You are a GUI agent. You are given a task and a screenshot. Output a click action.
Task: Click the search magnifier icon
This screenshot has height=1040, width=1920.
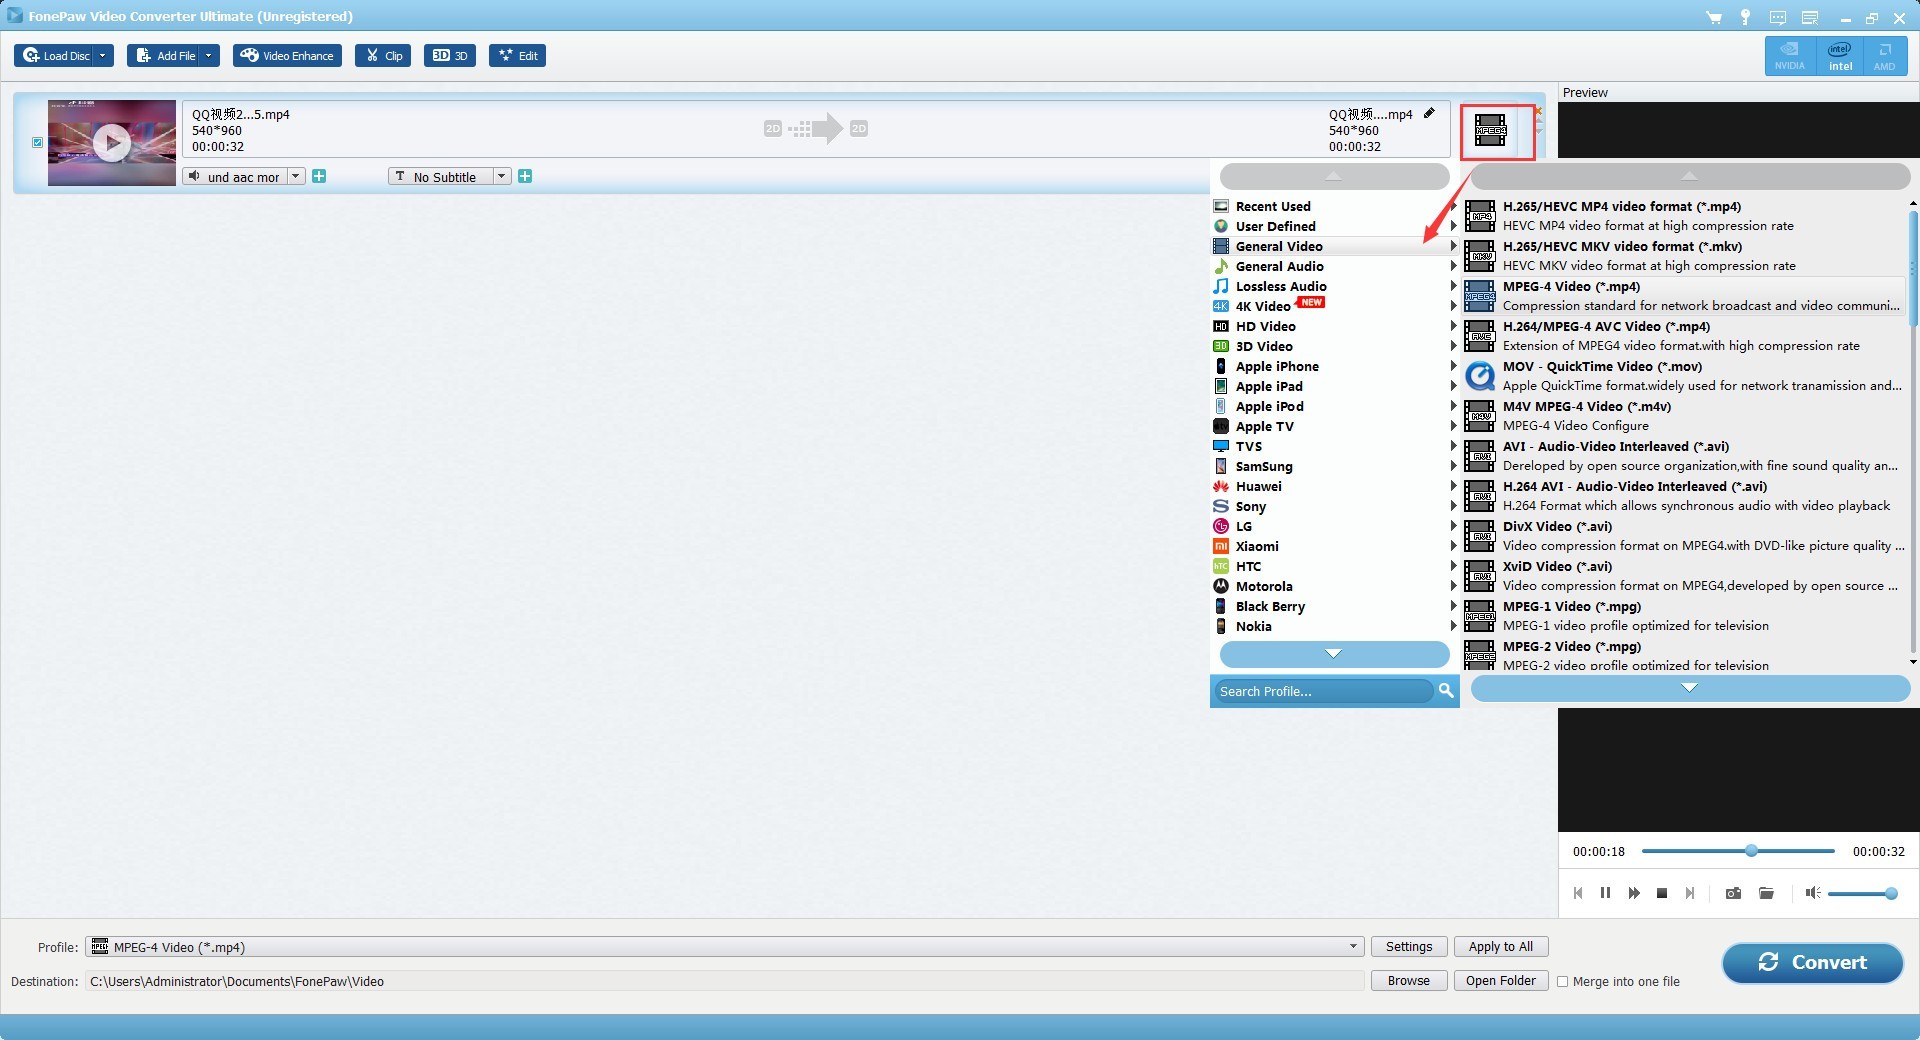click(x=1446, y=691)
